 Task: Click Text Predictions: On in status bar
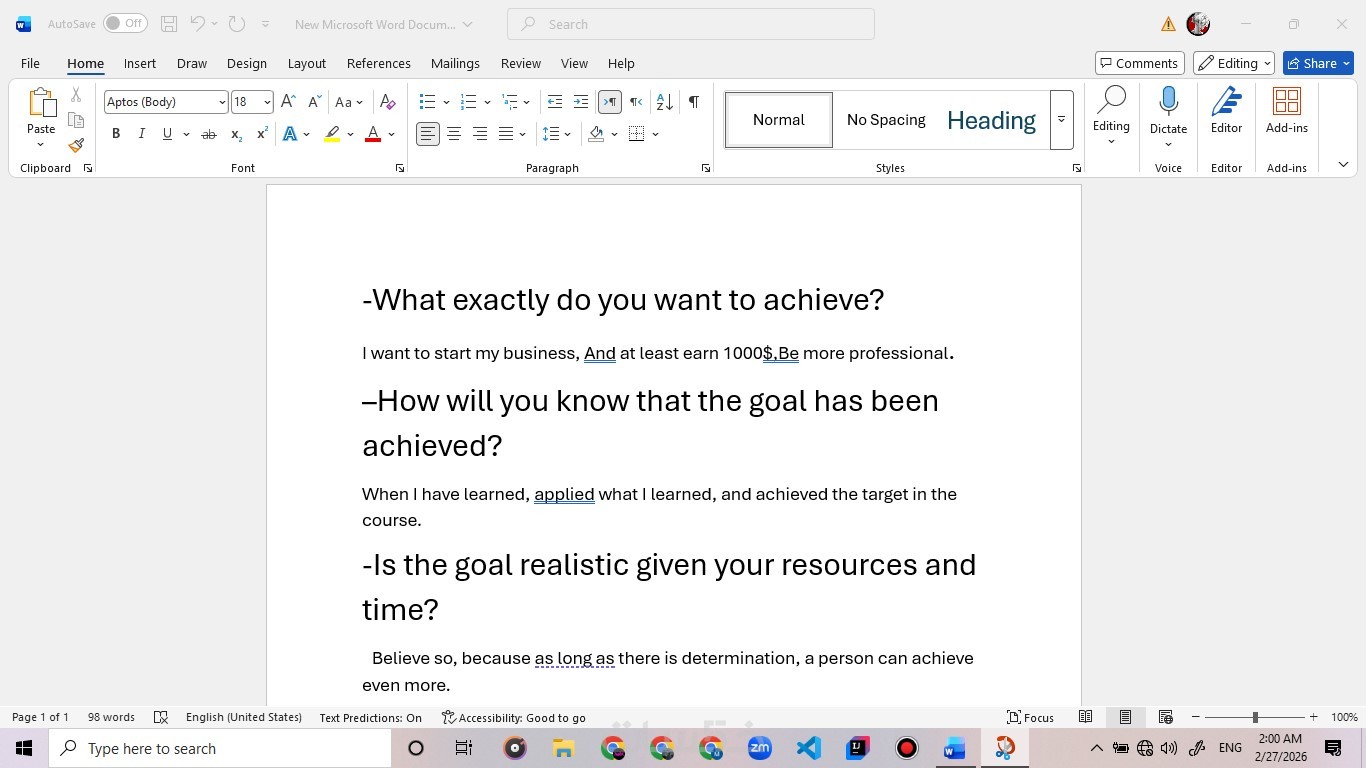370,717
